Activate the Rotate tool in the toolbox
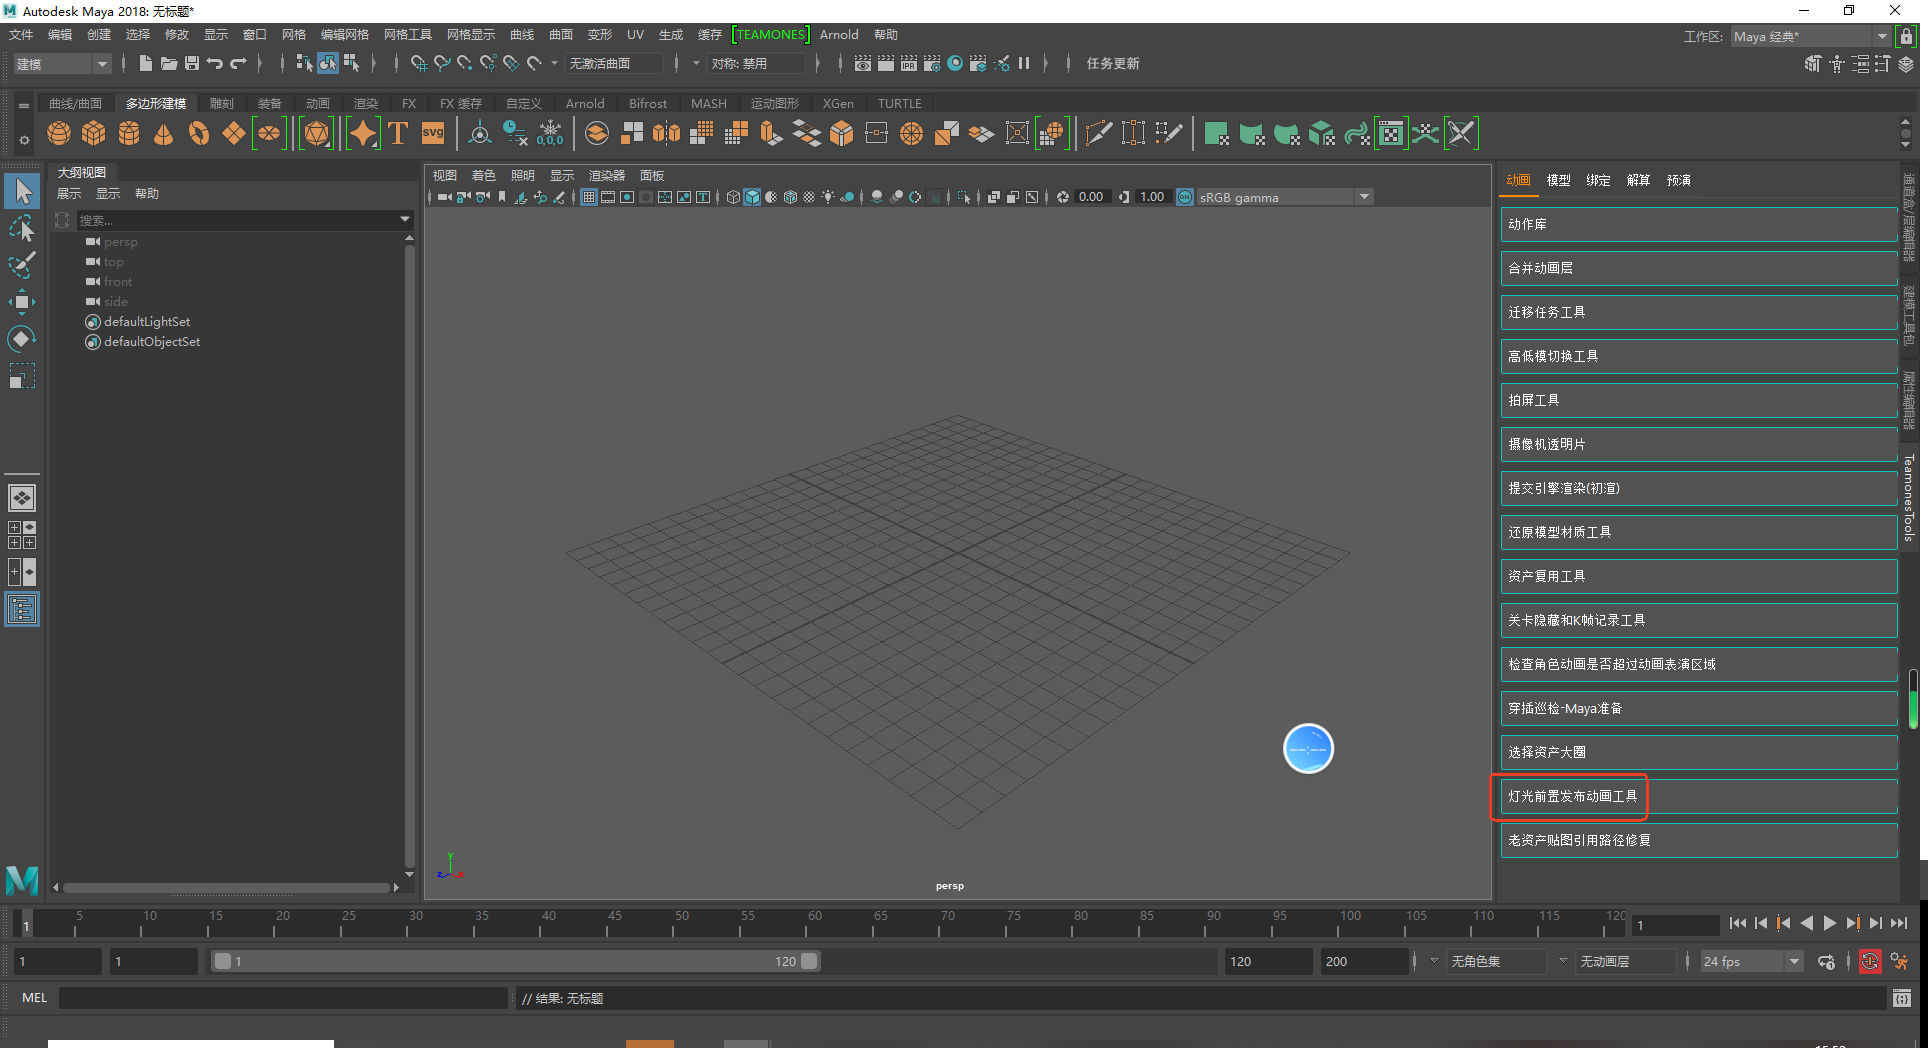 22,339
